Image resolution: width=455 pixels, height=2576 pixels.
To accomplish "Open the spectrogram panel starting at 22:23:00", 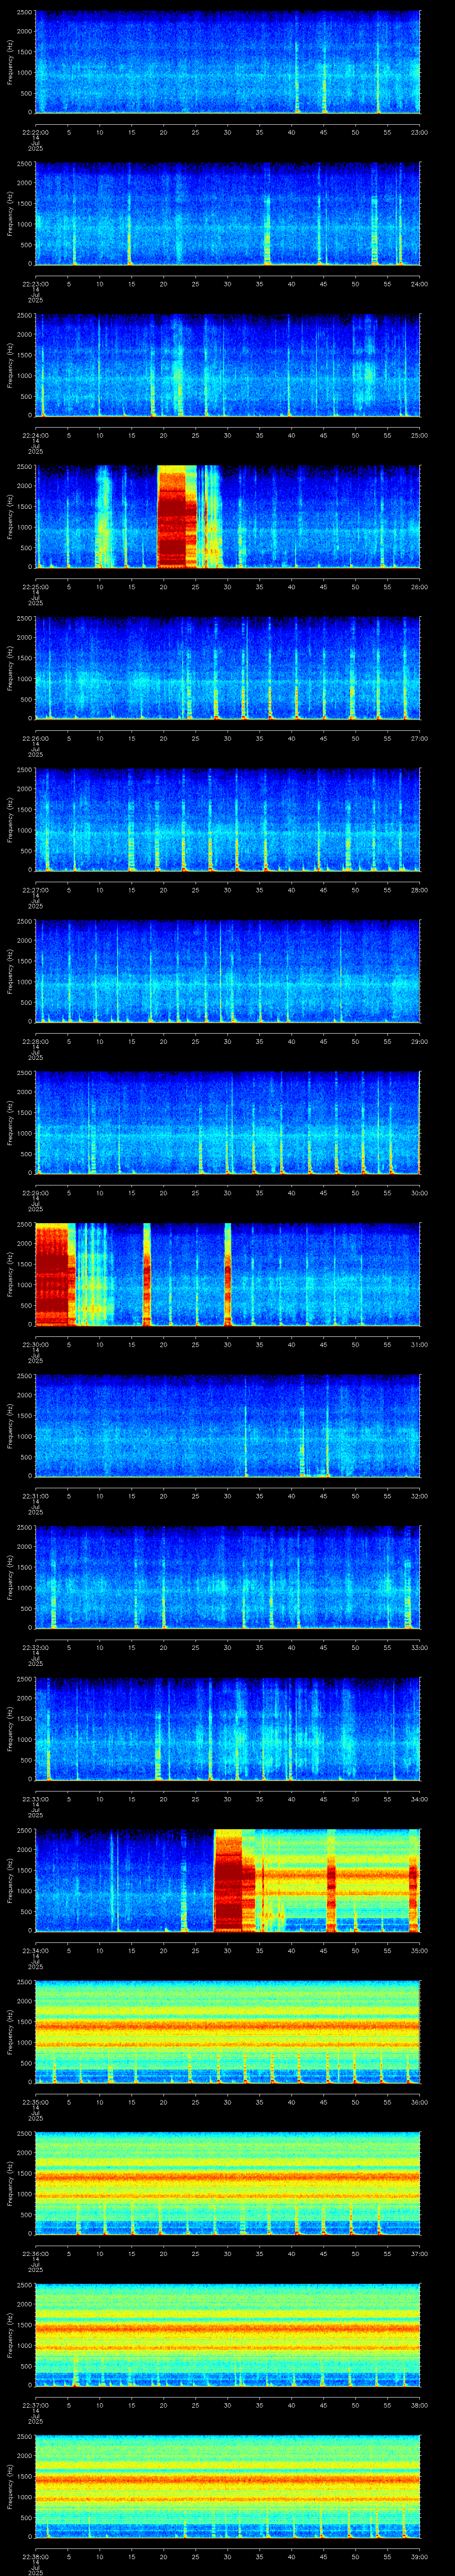I will [x=227, y=214].
